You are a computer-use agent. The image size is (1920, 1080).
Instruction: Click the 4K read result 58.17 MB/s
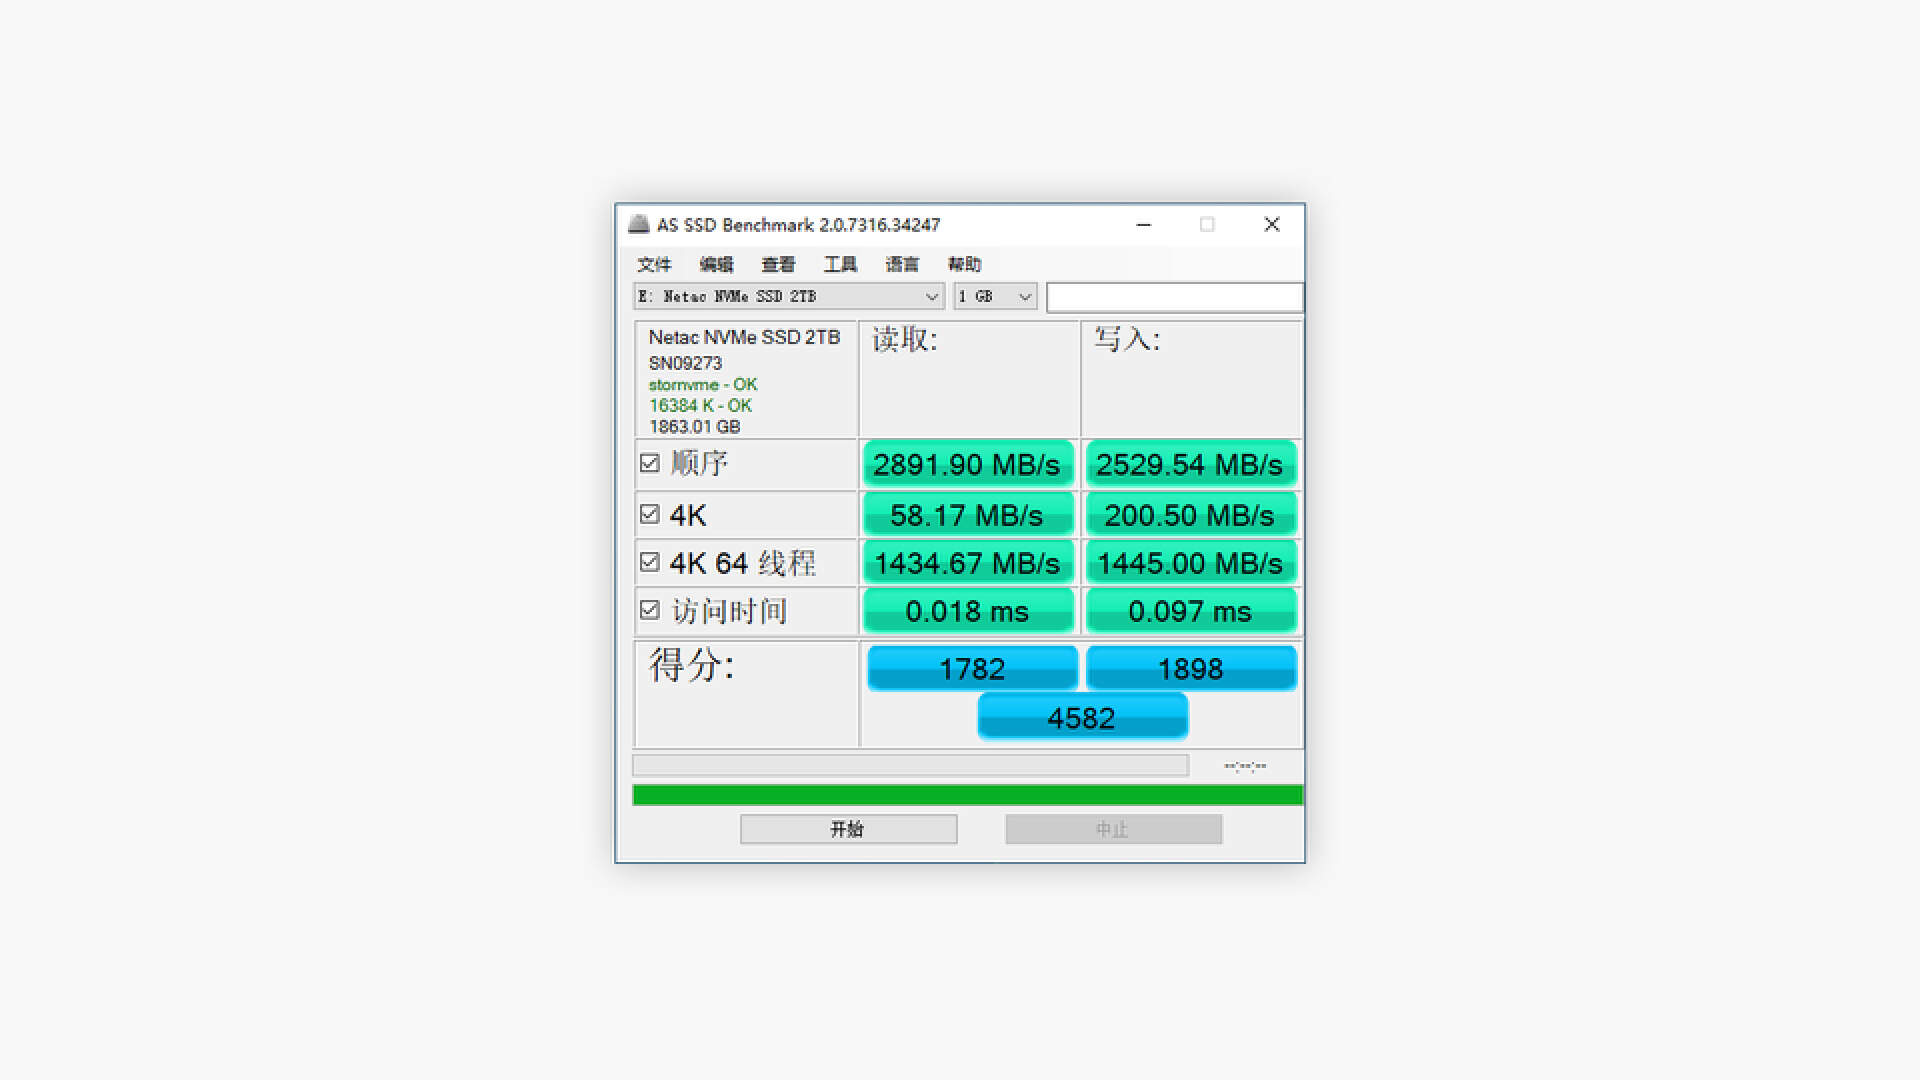point(967,515)
